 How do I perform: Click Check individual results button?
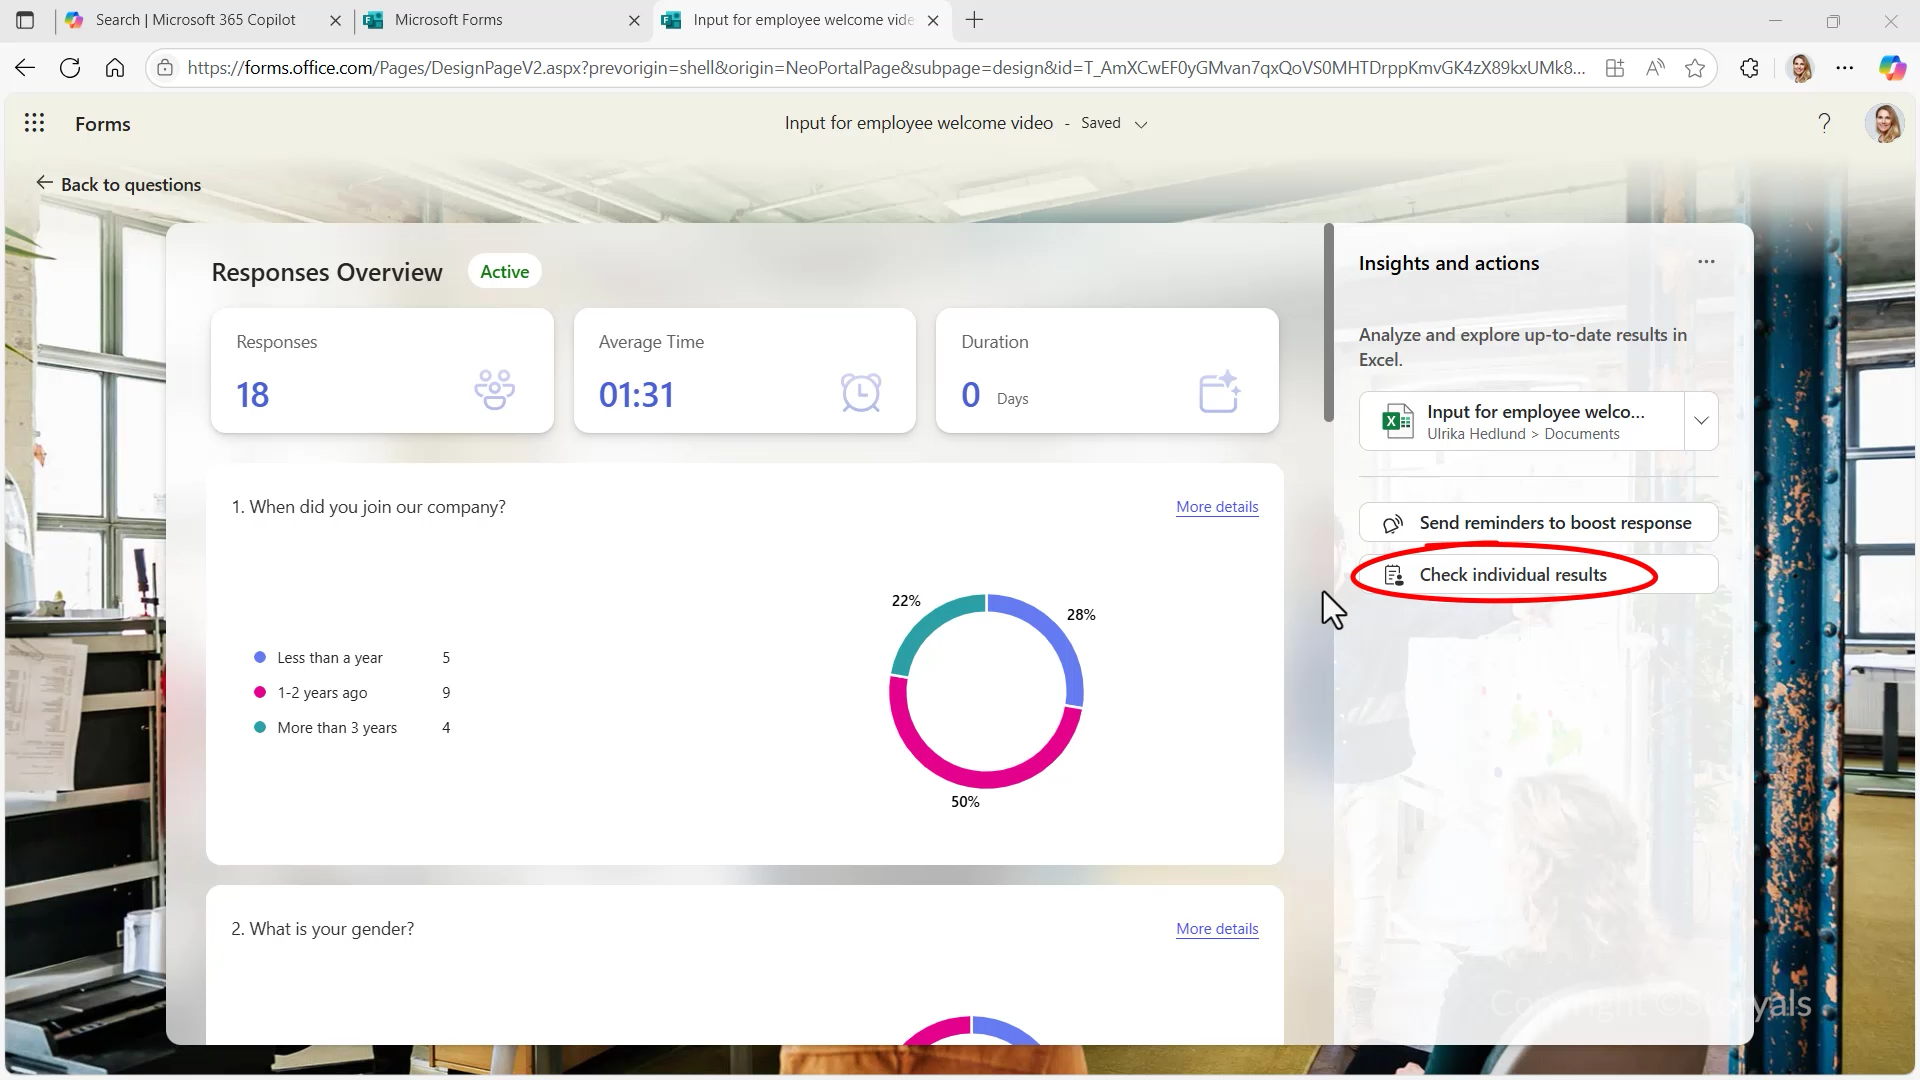coord(1538,575)
